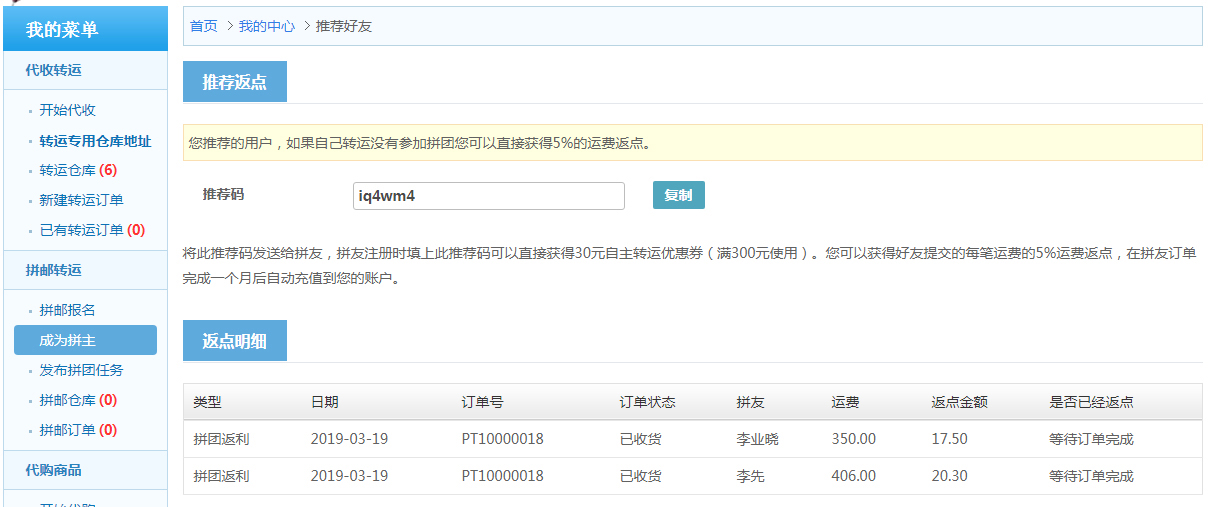Select the 返点明细 tab heading
The image size is (1212, 507).
pos(234,341)
